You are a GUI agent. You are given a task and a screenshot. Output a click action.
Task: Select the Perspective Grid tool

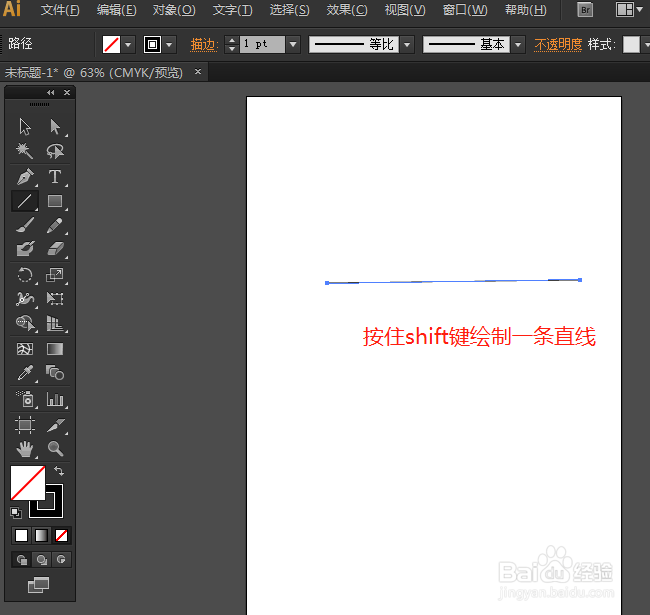pyautogui.click(x=55, y=323)
